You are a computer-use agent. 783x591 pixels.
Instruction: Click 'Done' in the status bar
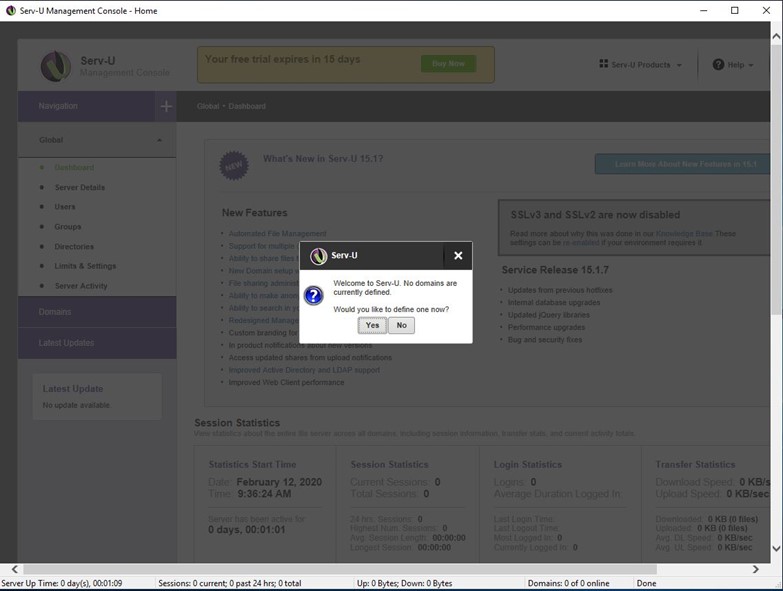pos(646,583)
